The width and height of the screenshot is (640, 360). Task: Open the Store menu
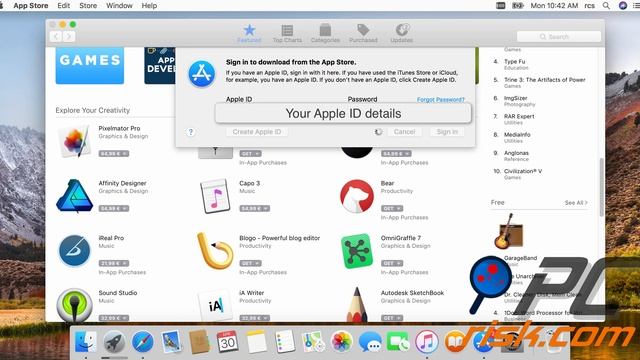click(88, 6)
